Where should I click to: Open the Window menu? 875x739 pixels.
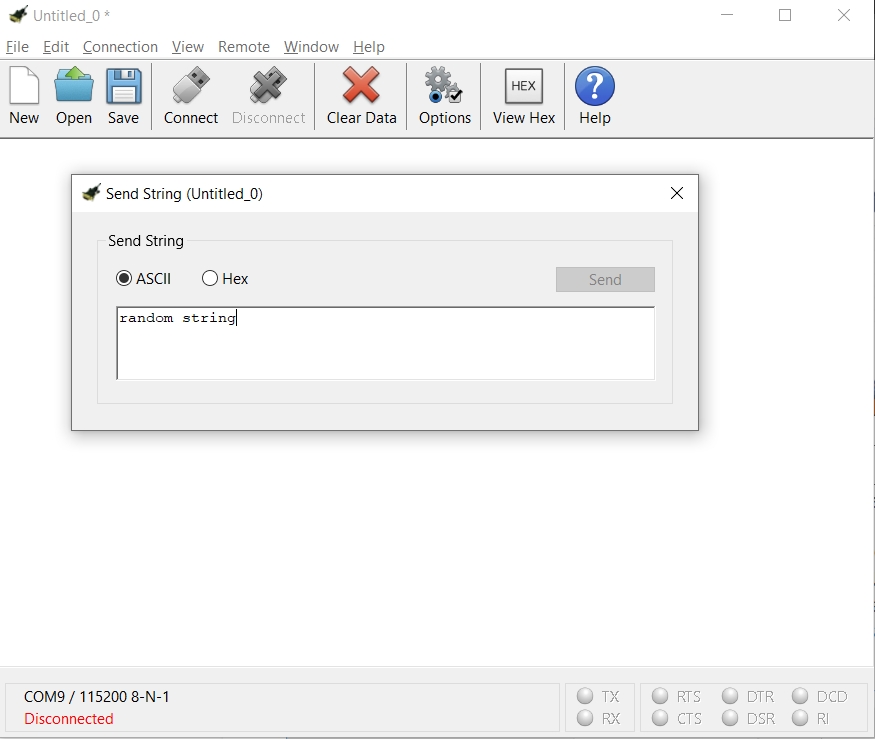[311, 47]
